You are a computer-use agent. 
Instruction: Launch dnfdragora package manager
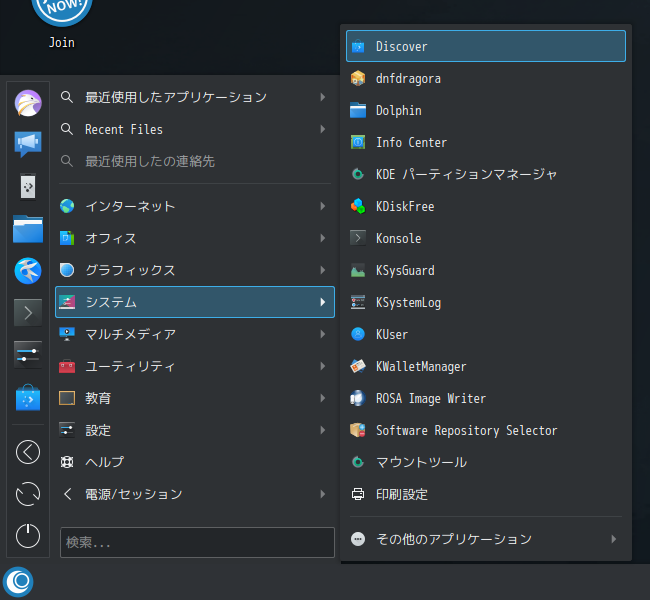[x=486, y=78]
